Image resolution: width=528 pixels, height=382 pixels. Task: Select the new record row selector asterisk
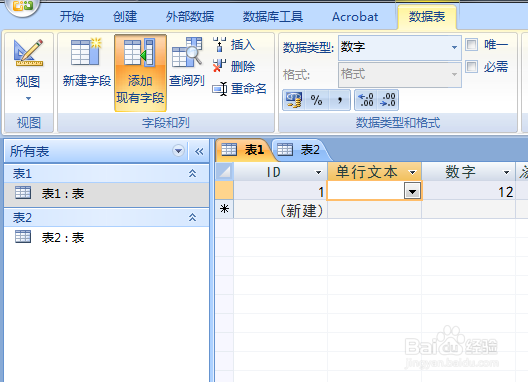224,210
